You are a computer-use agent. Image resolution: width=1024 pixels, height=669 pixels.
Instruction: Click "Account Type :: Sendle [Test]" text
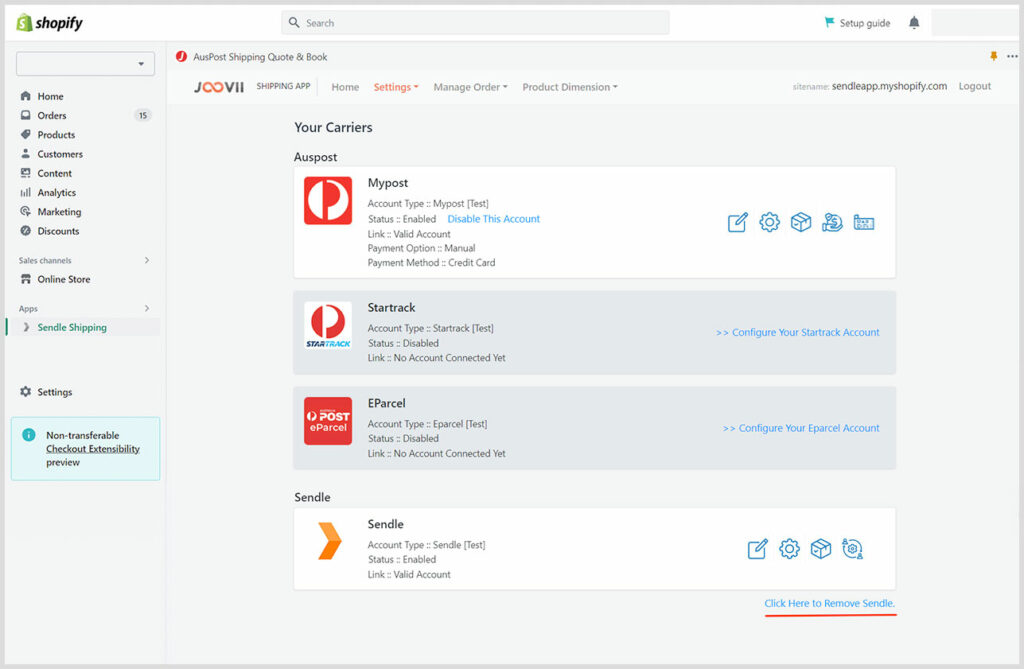(x=426, y=545)
